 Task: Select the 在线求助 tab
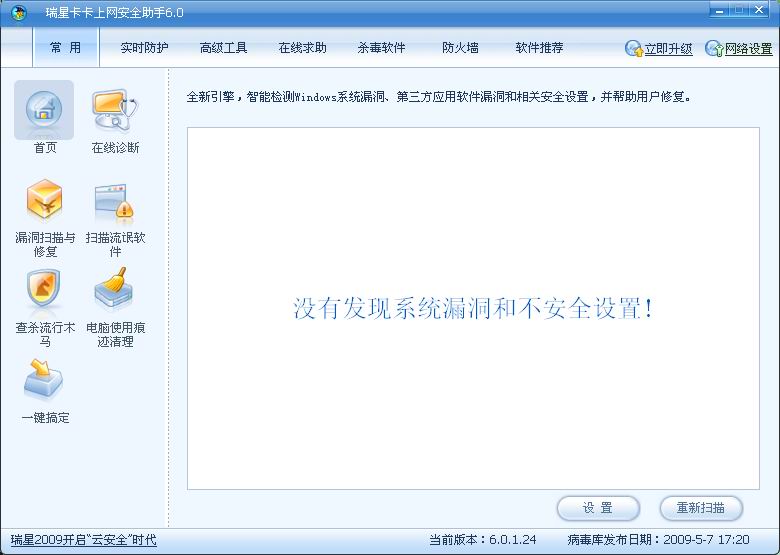pos(302,48)
